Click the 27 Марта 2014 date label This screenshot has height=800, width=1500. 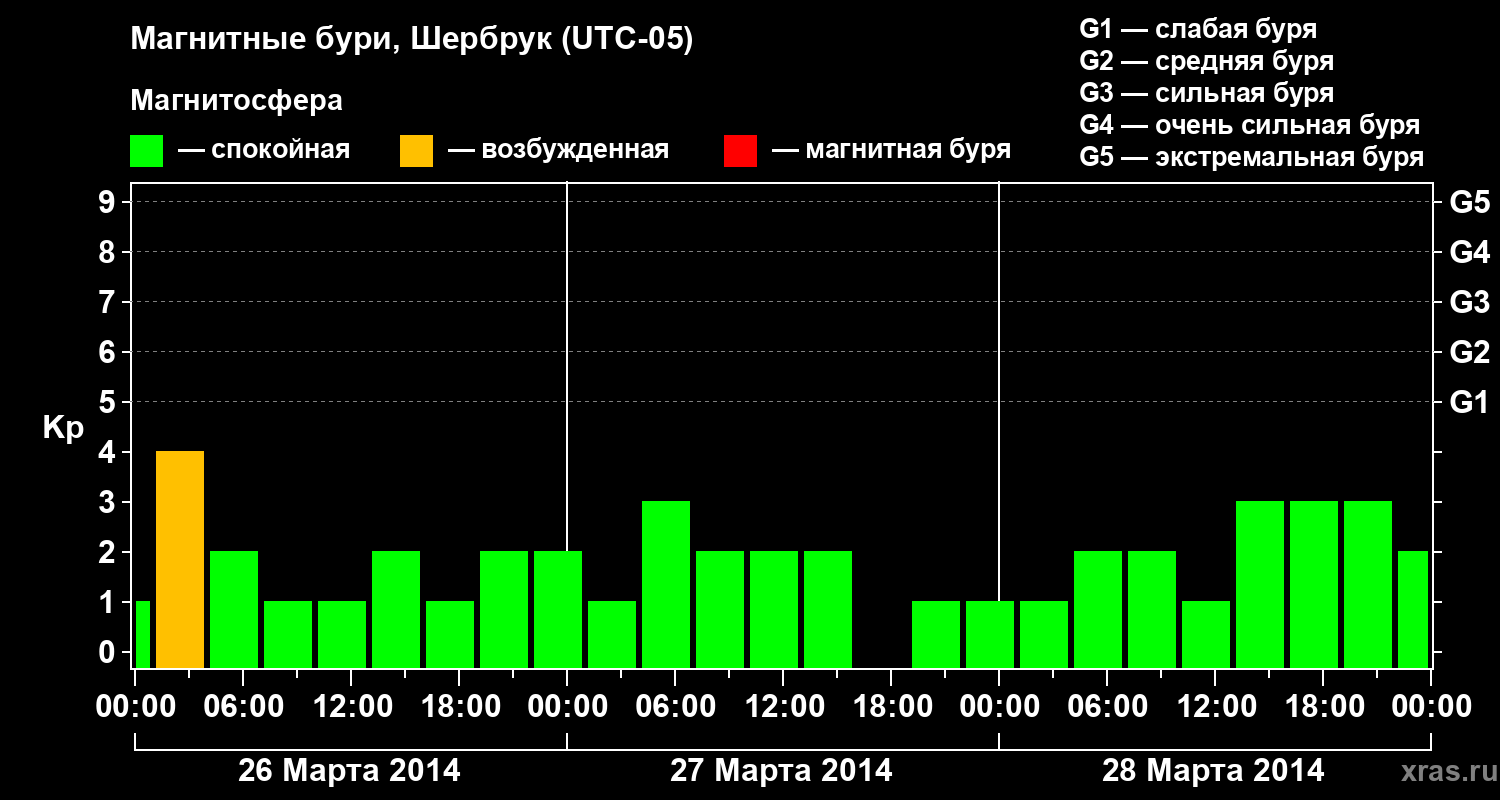point(781,771)
